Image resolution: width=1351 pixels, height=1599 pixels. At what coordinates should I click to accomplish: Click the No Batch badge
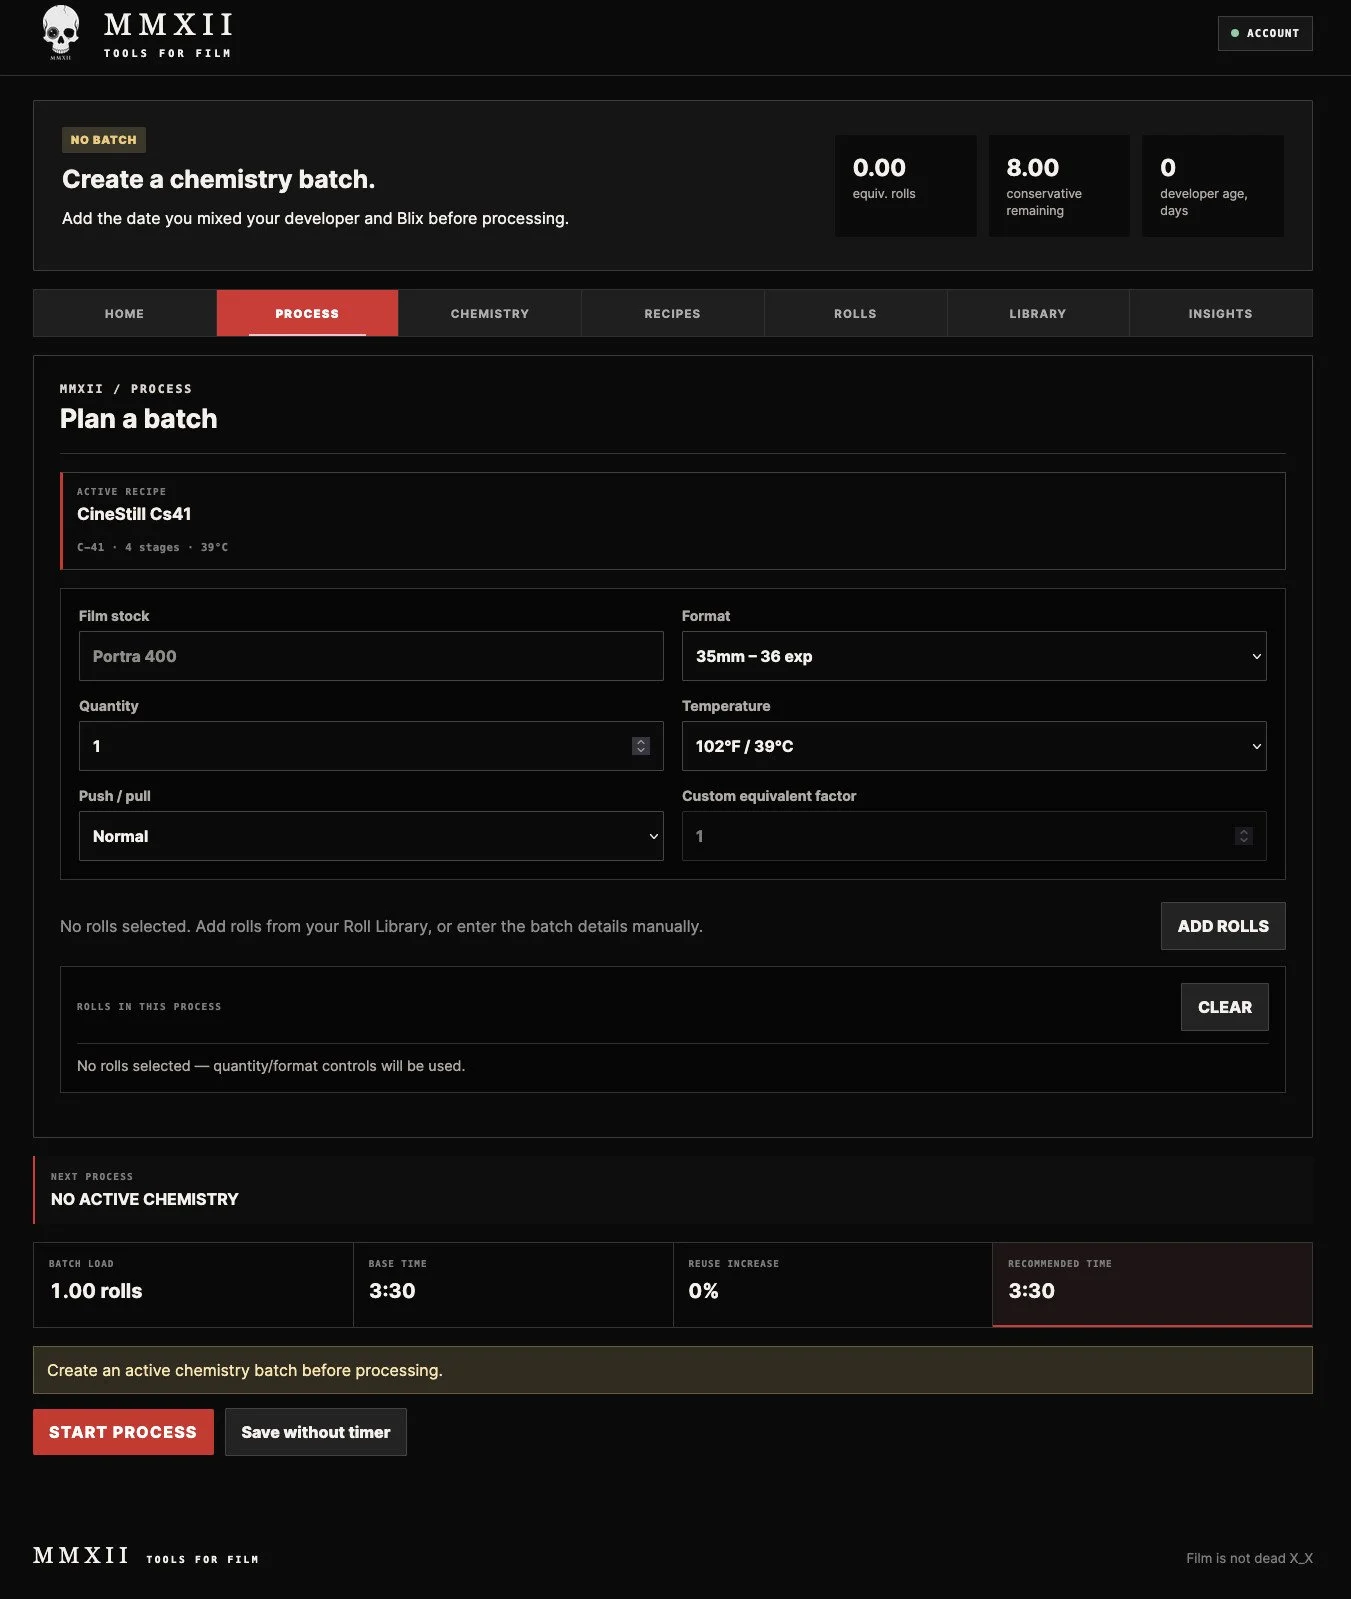(104, 140)
